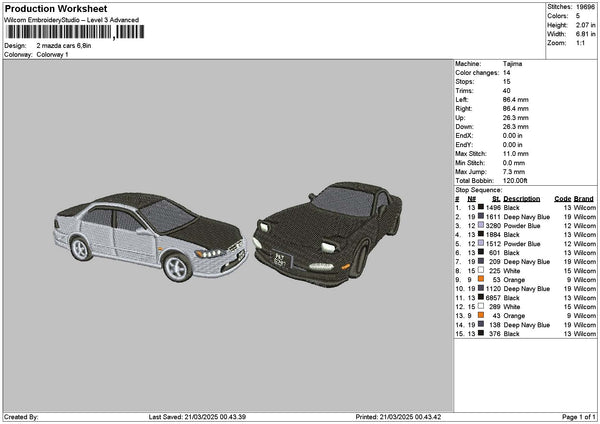This screenshot has height=424, width=600.
Task: Click the barcode under the worksheet title
Action: pos(74,33)
